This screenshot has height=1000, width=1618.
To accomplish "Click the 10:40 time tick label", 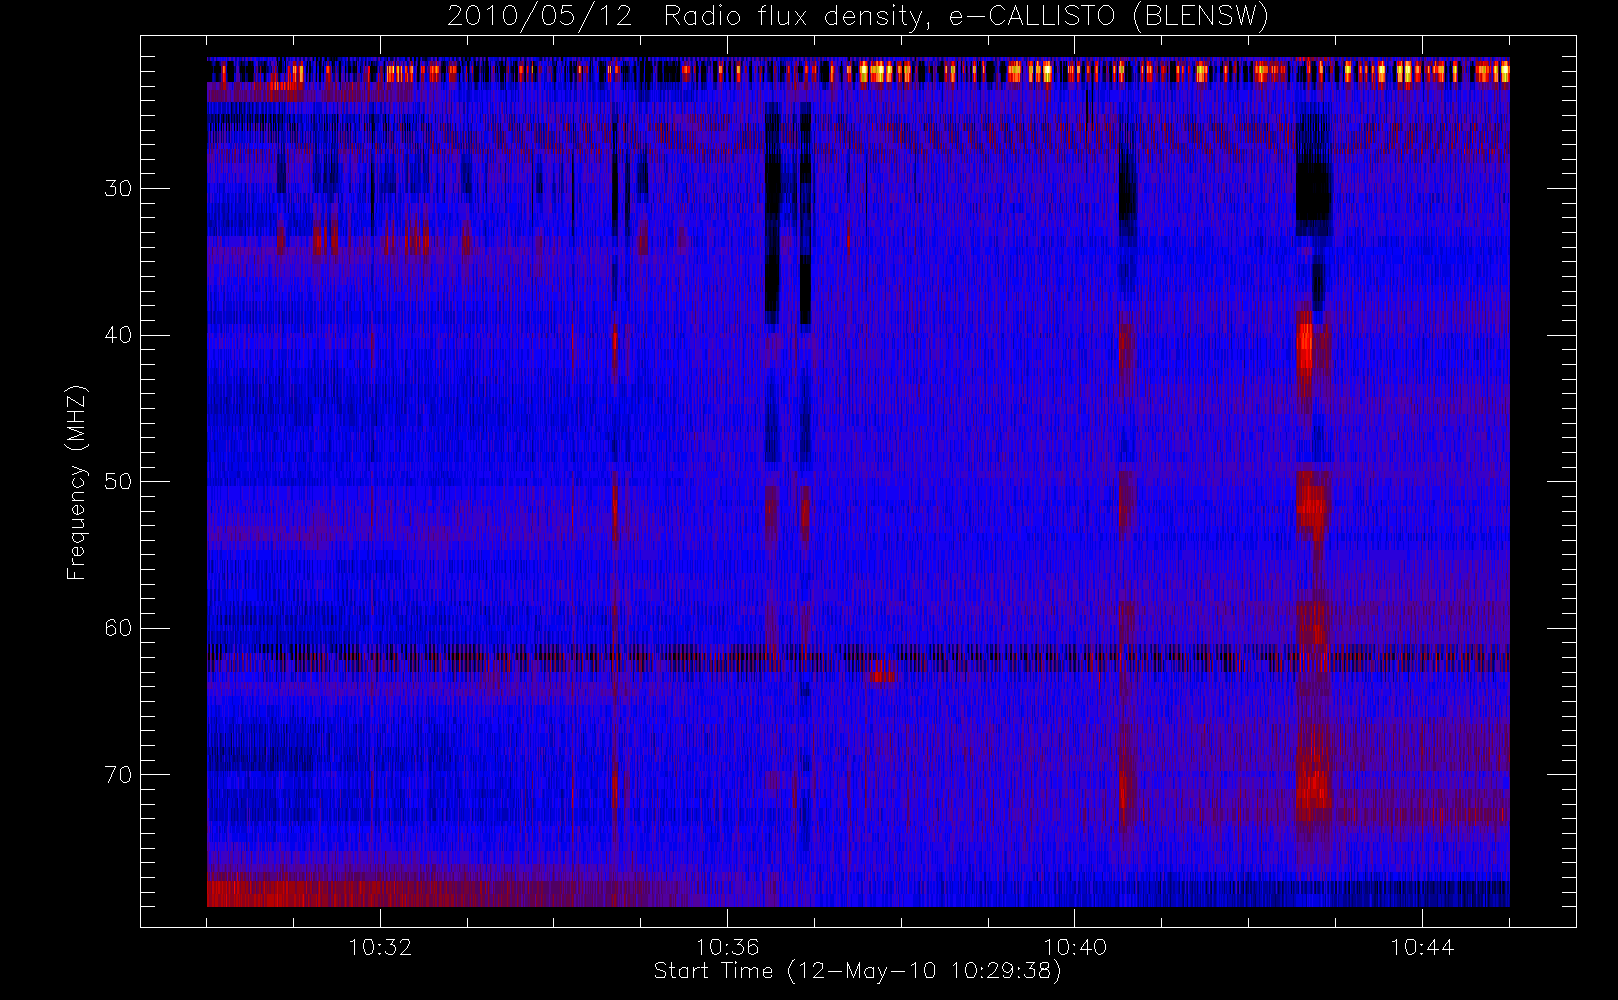I will 1075,947.
